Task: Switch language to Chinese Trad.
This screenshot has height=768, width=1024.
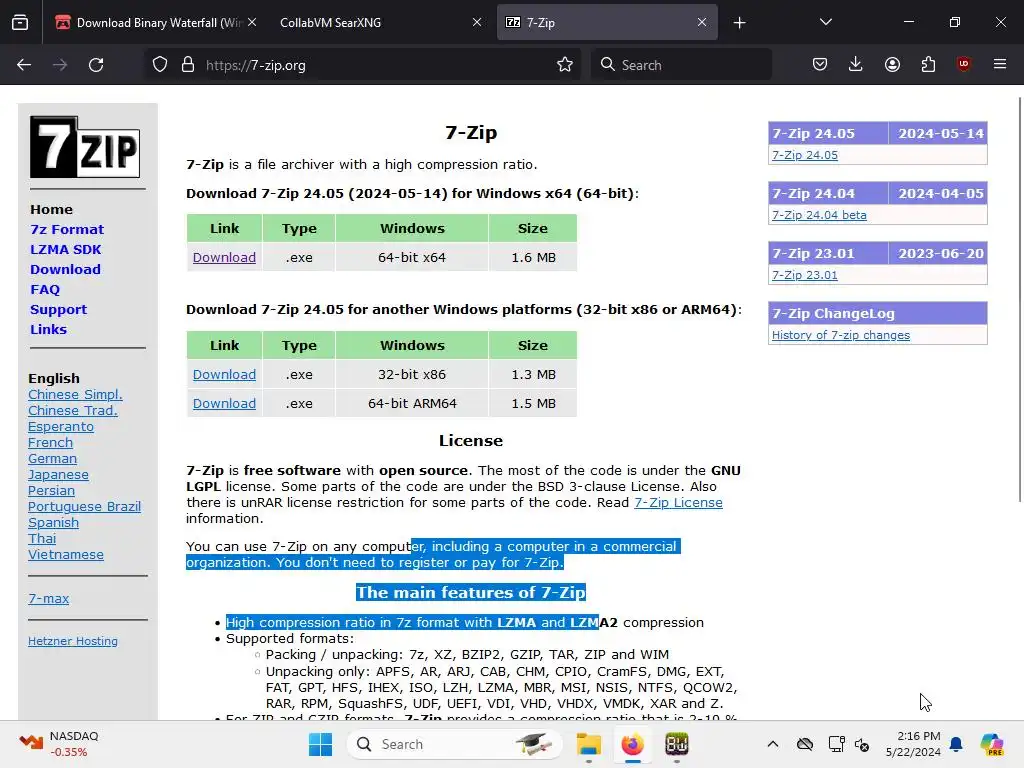Action: point(72,411)
